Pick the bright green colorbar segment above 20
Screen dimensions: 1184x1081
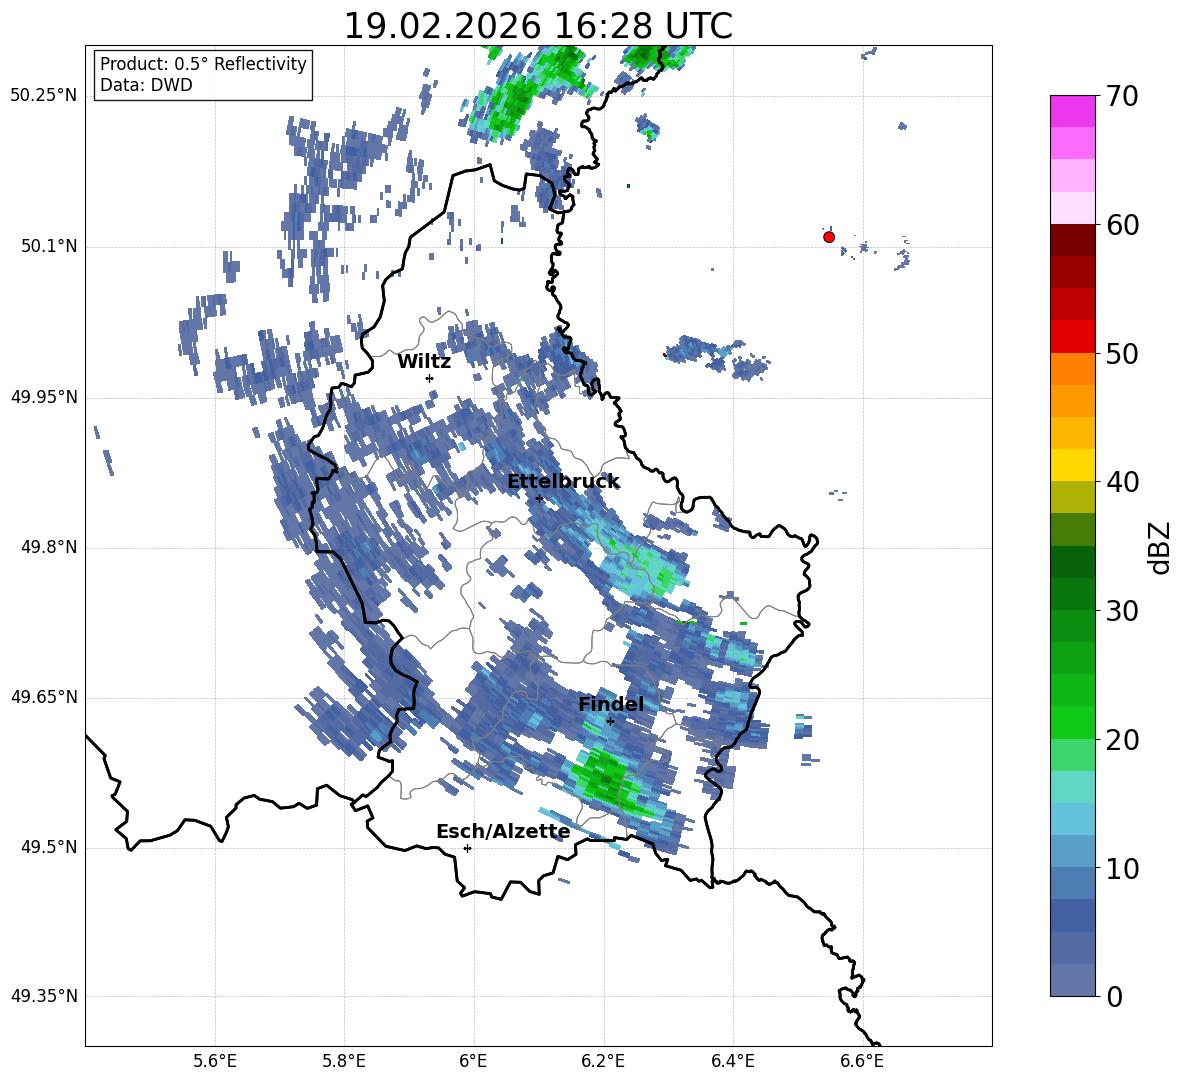coord(1072,722)
